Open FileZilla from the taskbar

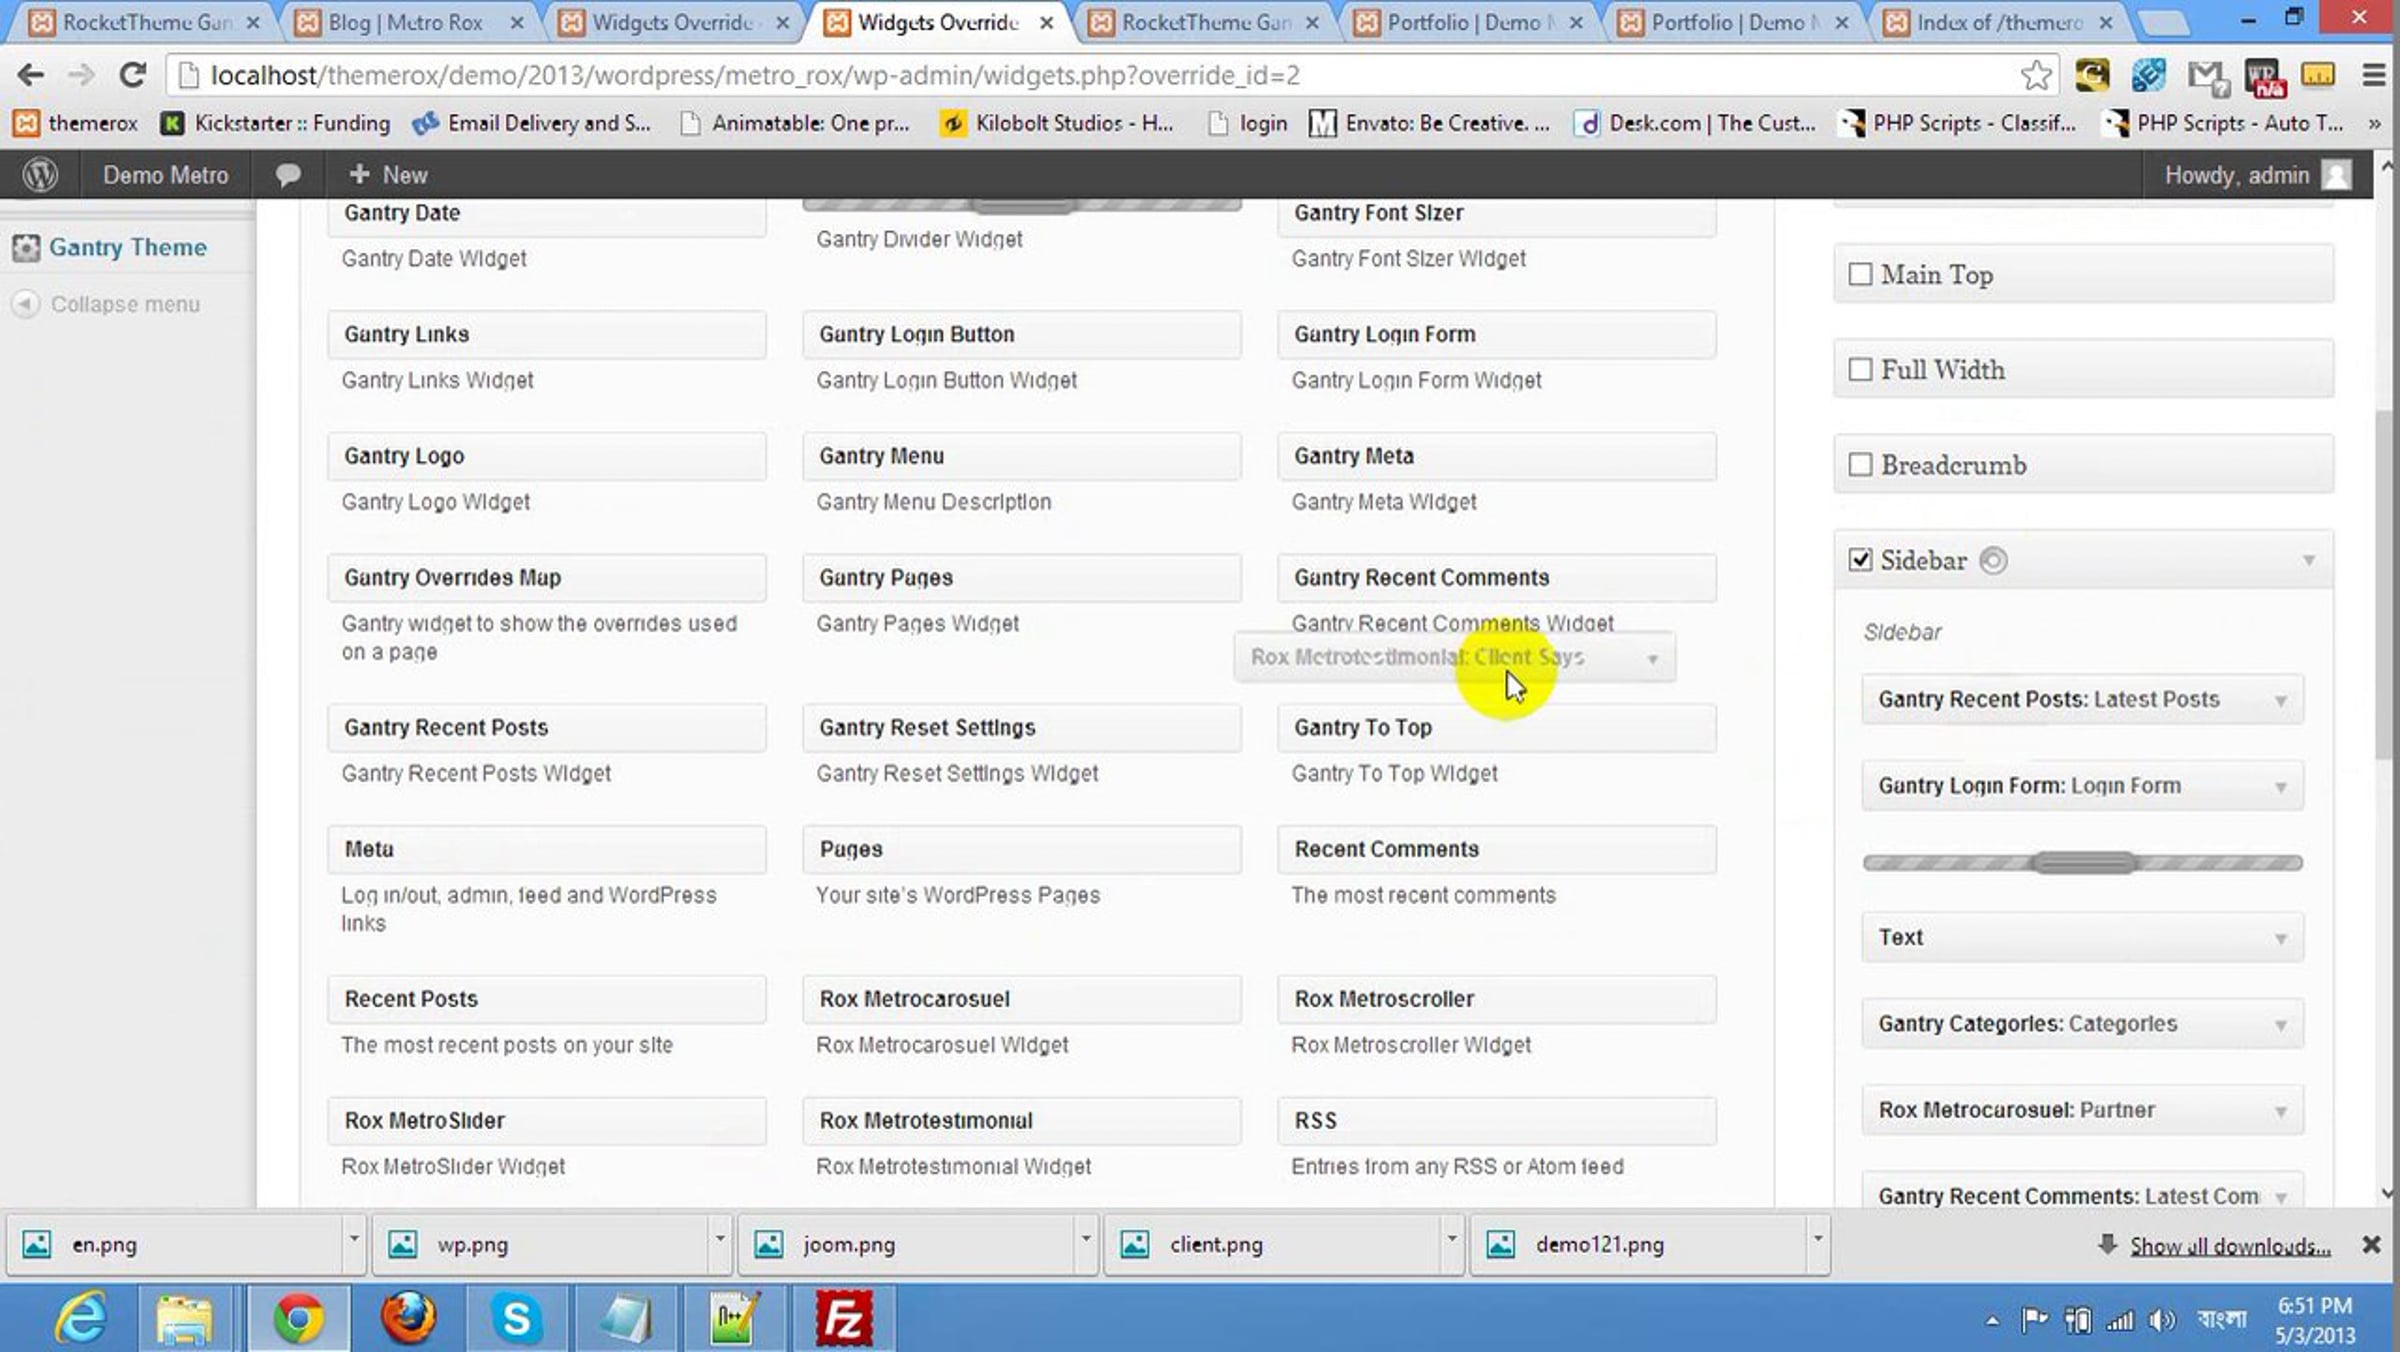(844, 1318)
